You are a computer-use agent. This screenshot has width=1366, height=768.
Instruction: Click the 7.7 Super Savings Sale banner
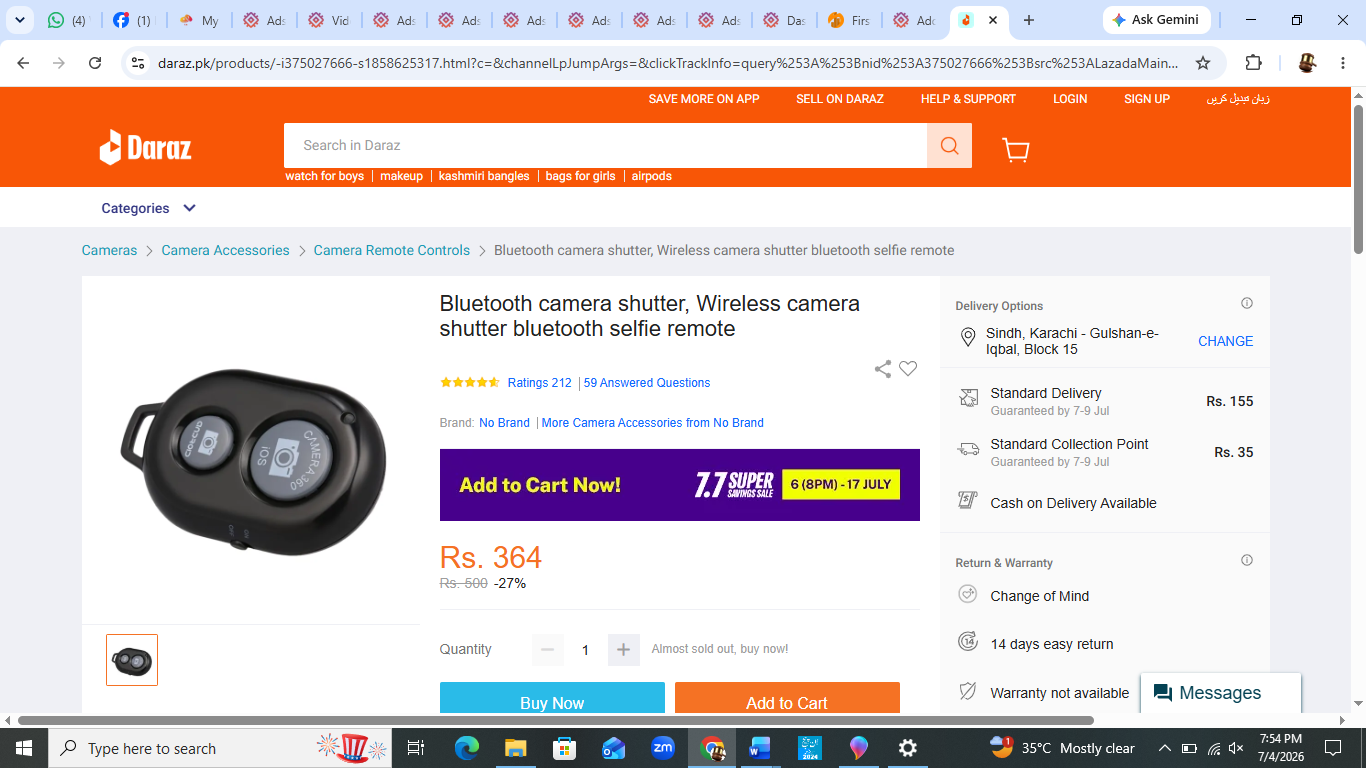[680, 485]
